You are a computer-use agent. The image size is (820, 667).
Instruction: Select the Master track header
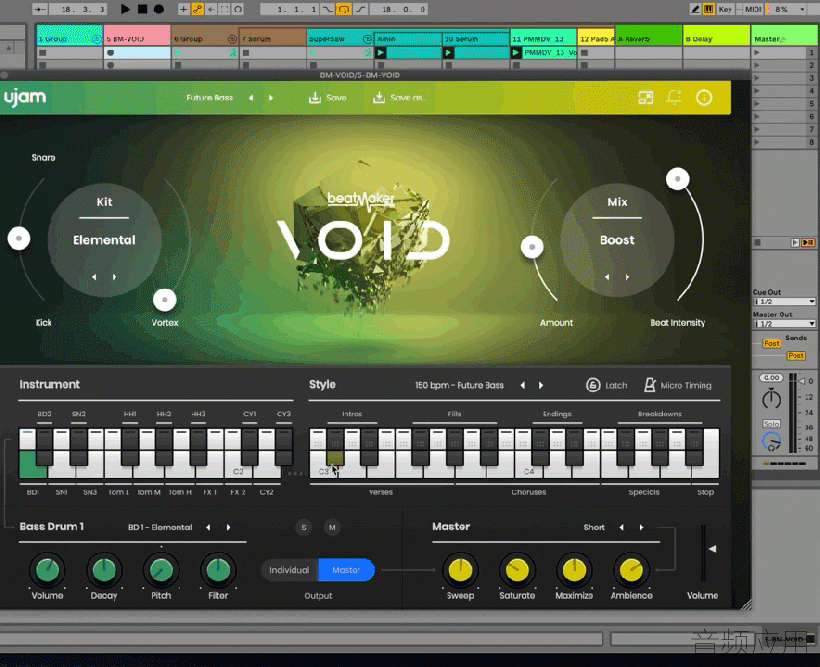(x=784, y=38)
